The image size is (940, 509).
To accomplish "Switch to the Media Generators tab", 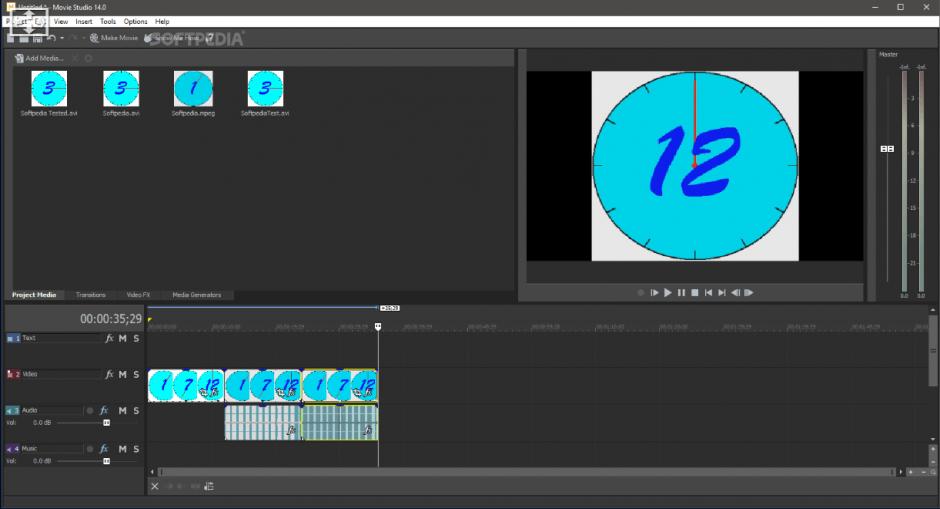I will coord(197,295).
